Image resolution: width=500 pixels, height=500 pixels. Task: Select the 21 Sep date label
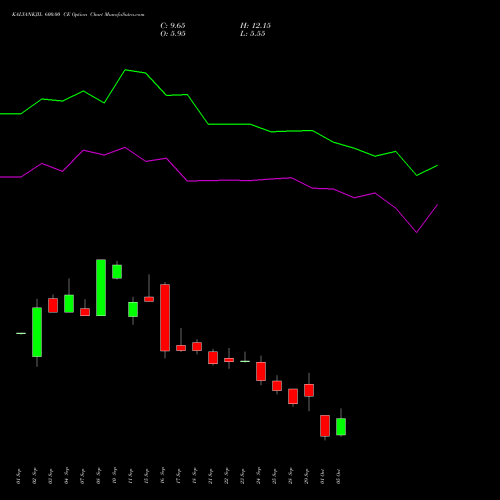pos(211,476)
